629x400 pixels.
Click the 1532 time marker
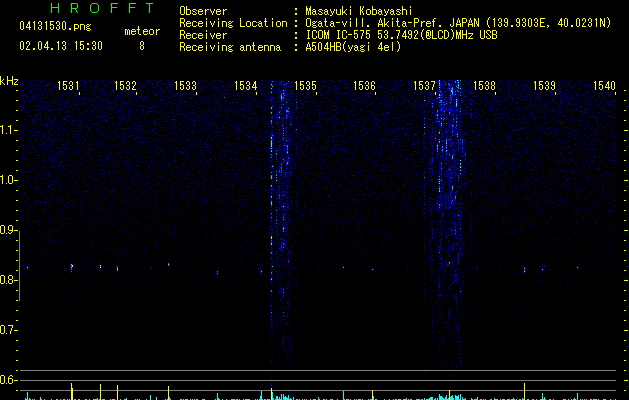tap(126, 86)
